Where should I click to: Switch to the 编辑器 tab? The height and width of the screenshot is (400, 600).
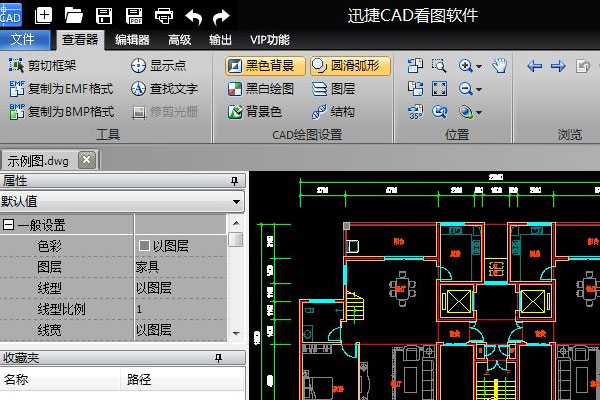[x=132, y=40]
